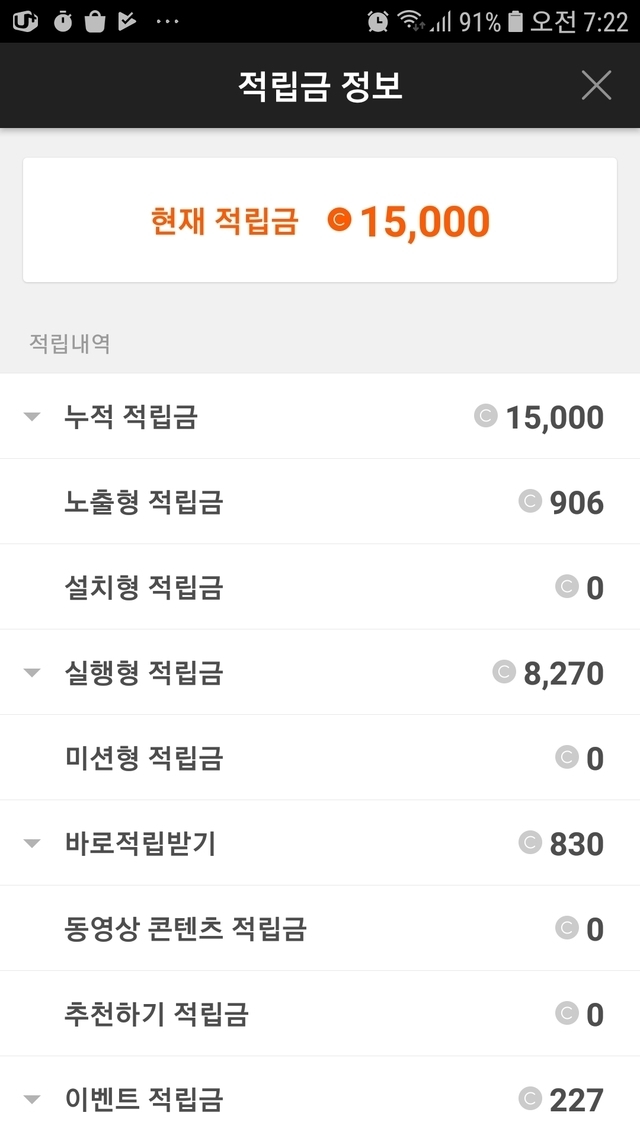Screen dimensions: 640x1138
Task: Expand the 누적 적립금 row arrow
Action: pos(32,417)
